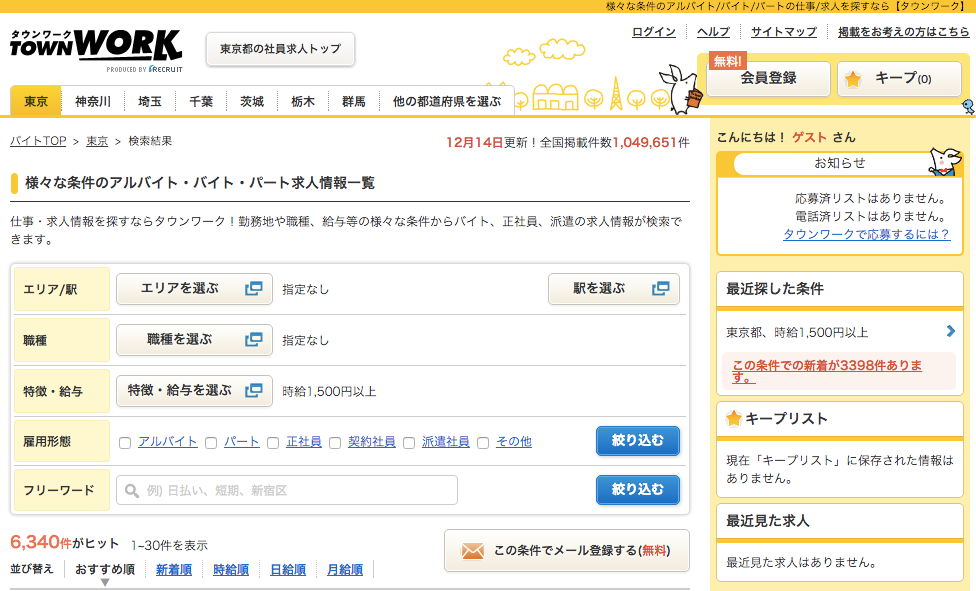Click the star icon on Keep button
The image size is (976, 591).
point(853,78)
